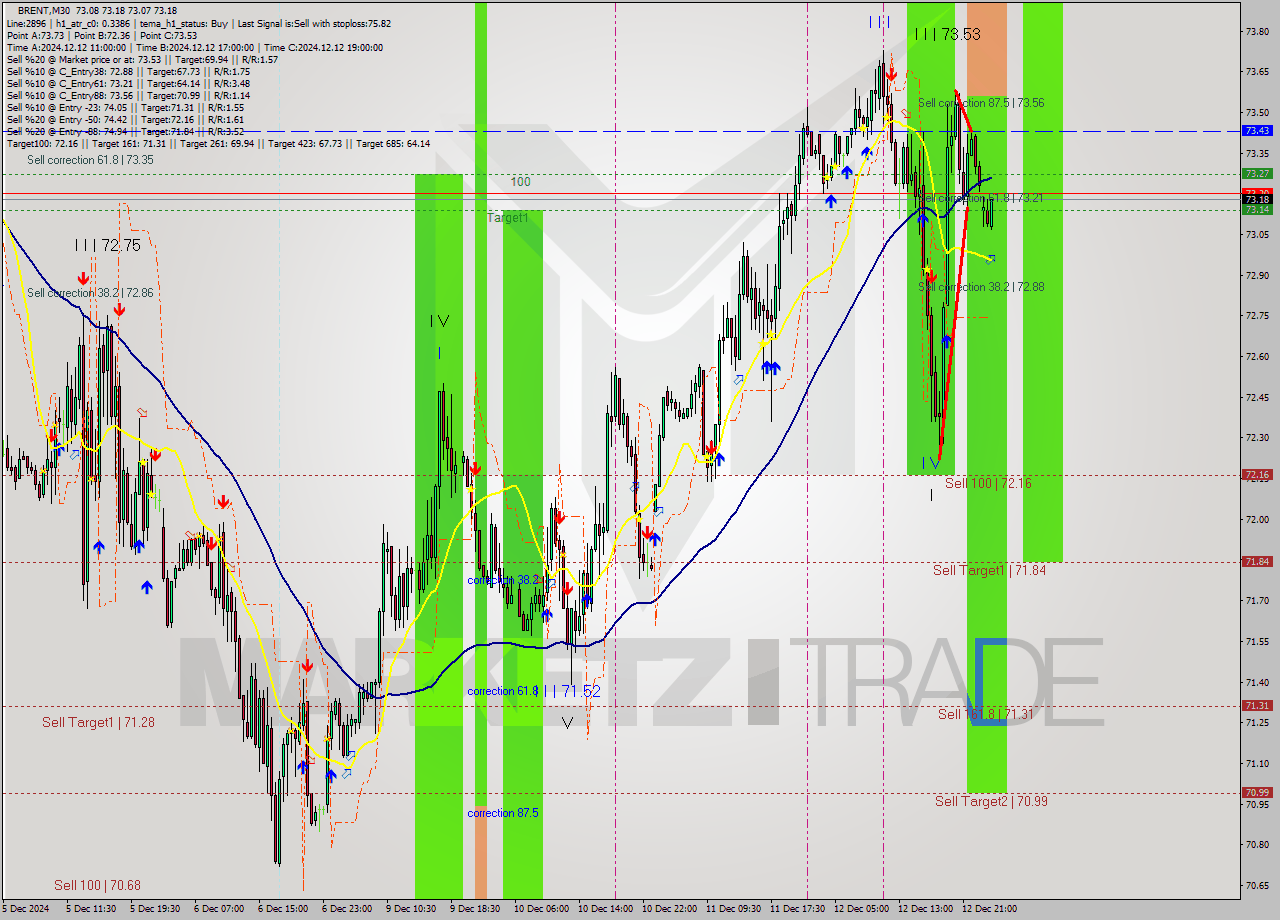
Task: Click the 'Sell %10 @ C_Entry88: 73.56' line
Action: tap(128, 95)
